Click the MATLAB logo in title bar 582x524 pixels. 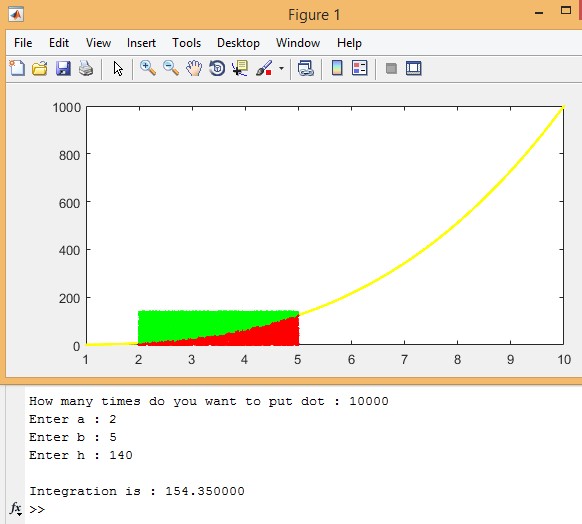(x=16, y=14)
